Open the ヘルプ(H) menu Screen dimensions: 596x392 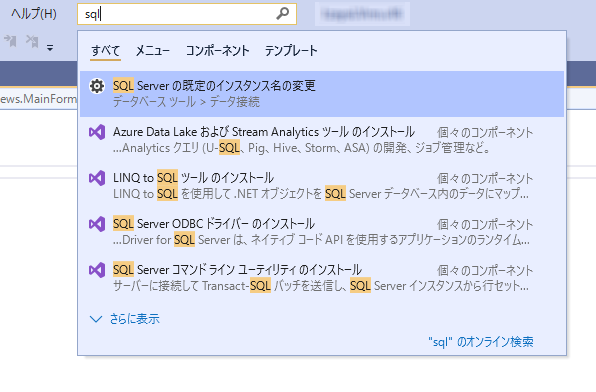tap(34, 14)
